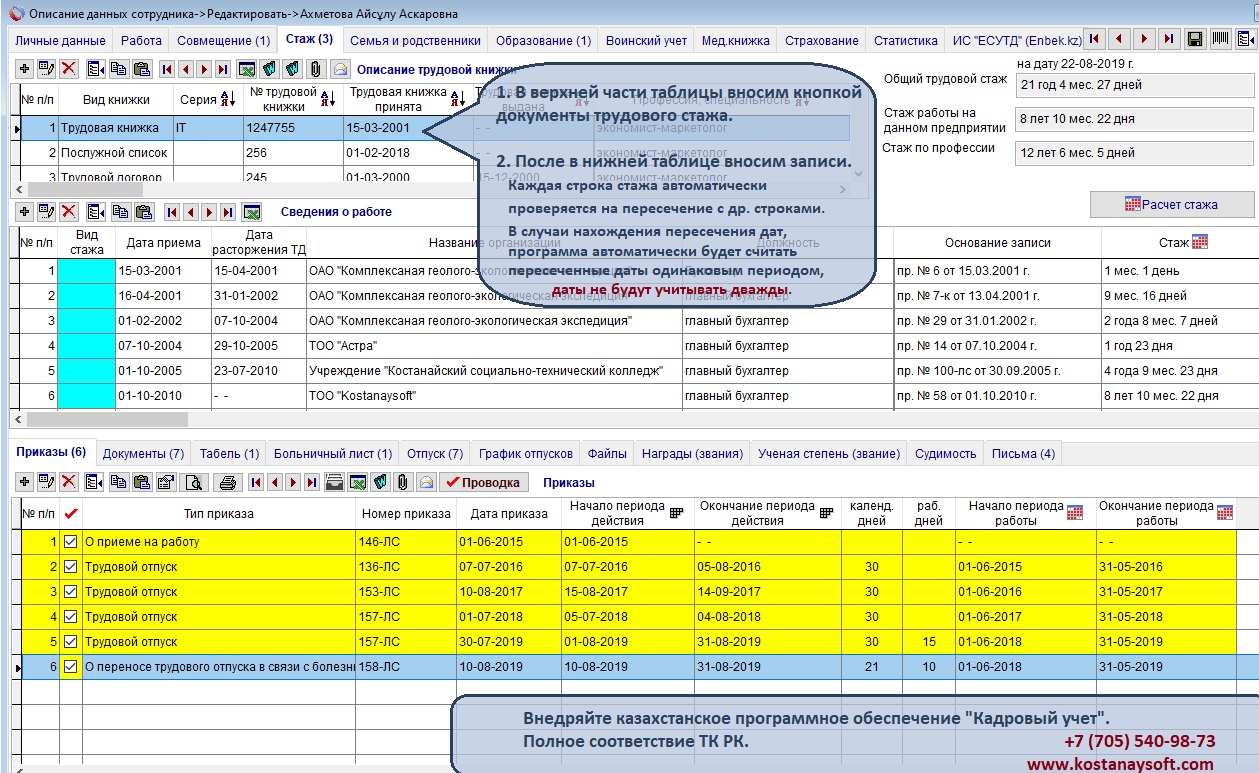The height and width of the screenshot is (773, 1259).
Task: Open the Воинский учет tab
Action: point(647,41)
